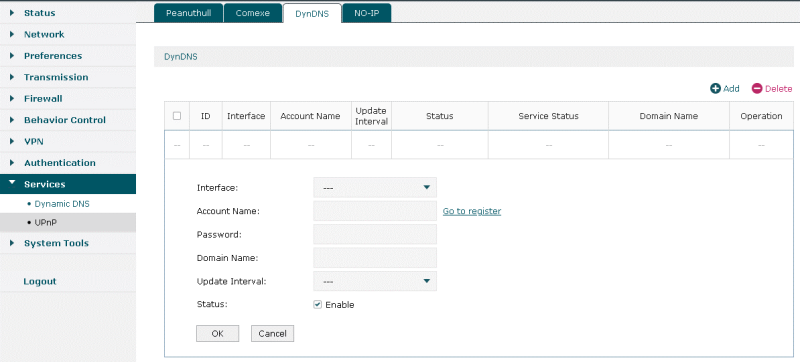
Task: Expand the Status menu arrow
Action: click(12, 13)
